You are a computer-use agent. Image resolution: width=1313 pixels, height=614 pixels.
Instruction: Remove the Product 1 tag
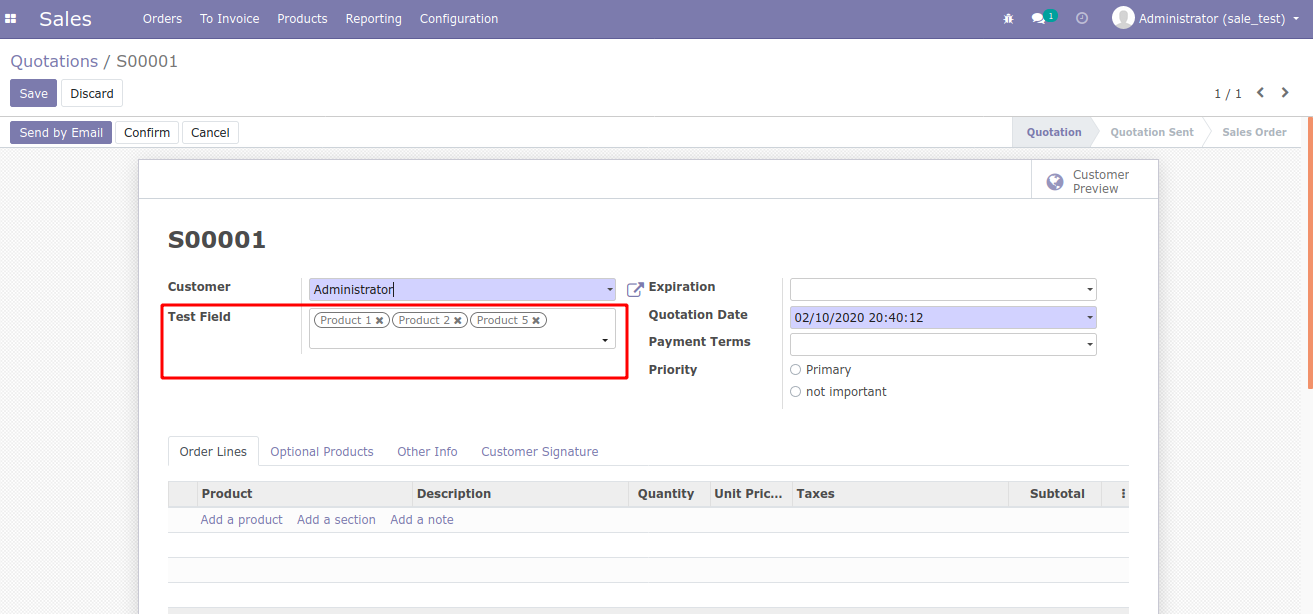click(380, 321)
